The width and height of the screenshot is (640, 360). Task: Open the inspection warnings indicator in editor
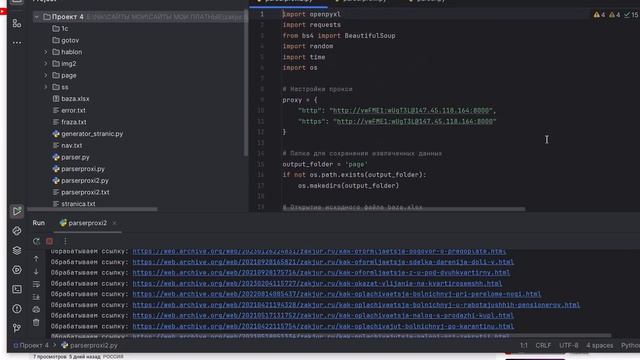pyautogui.click(x=616, y=15)
